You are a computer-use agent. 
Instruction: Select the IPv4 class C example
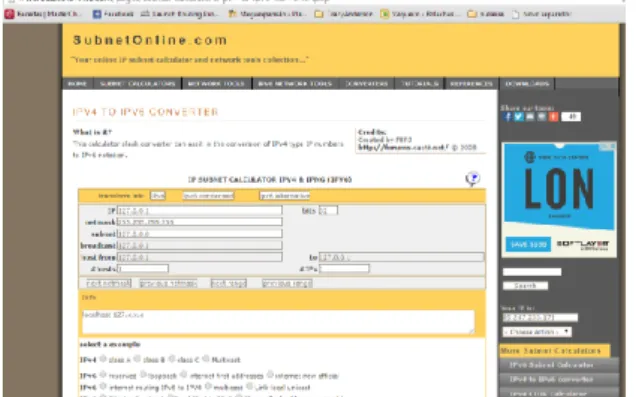click(x=172, y=359)
